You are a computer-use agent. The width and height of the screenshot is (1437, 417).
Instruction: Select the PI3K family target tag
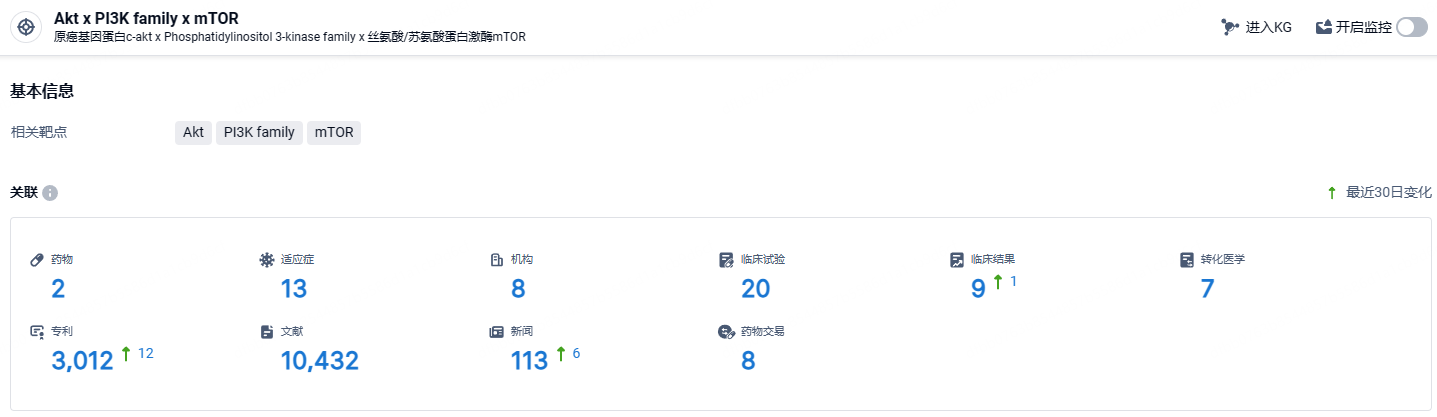tap(259, 132)
